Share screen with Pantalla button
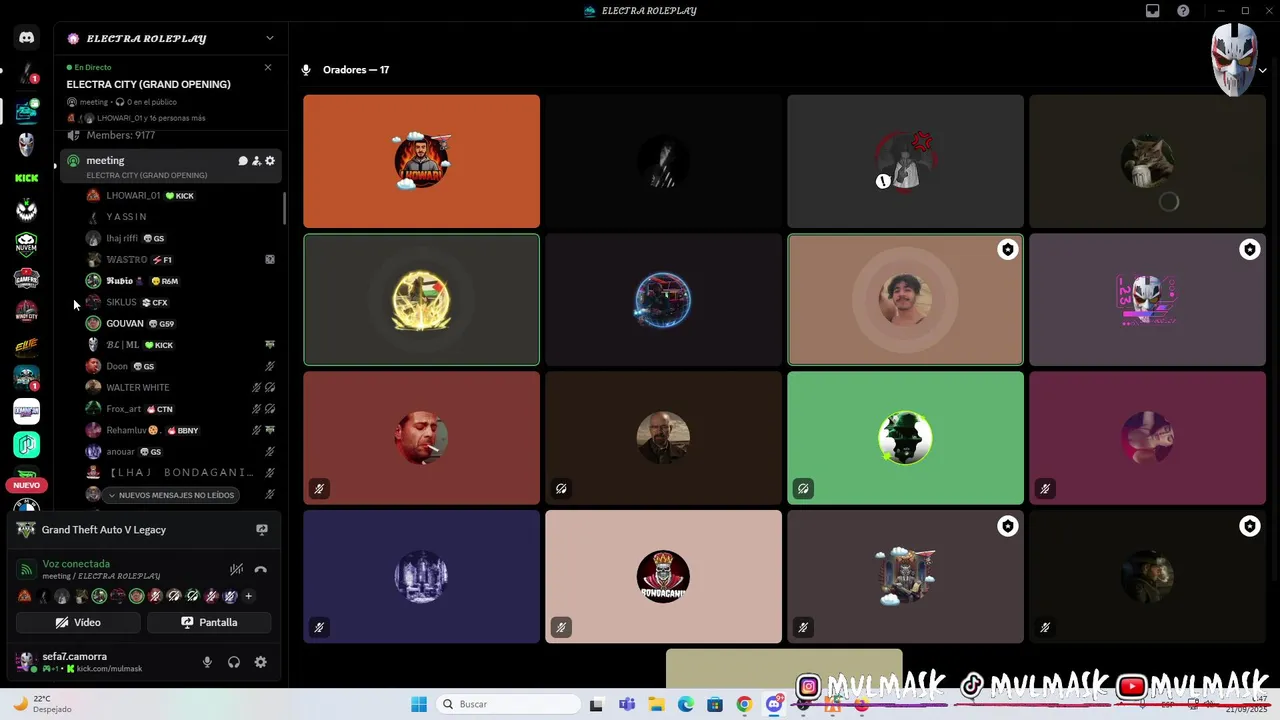Image resolution: width=1280 pixels, height=720 pixels. coord(209,622)
